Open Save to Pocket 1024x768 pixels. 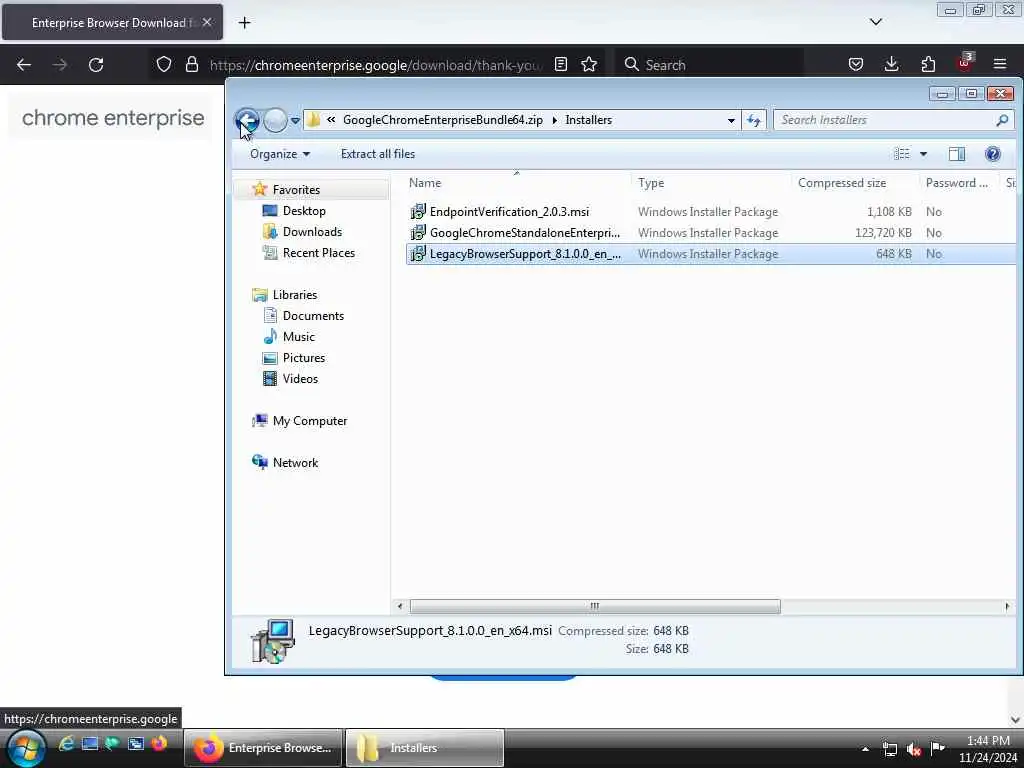click(x=856, y=64)
